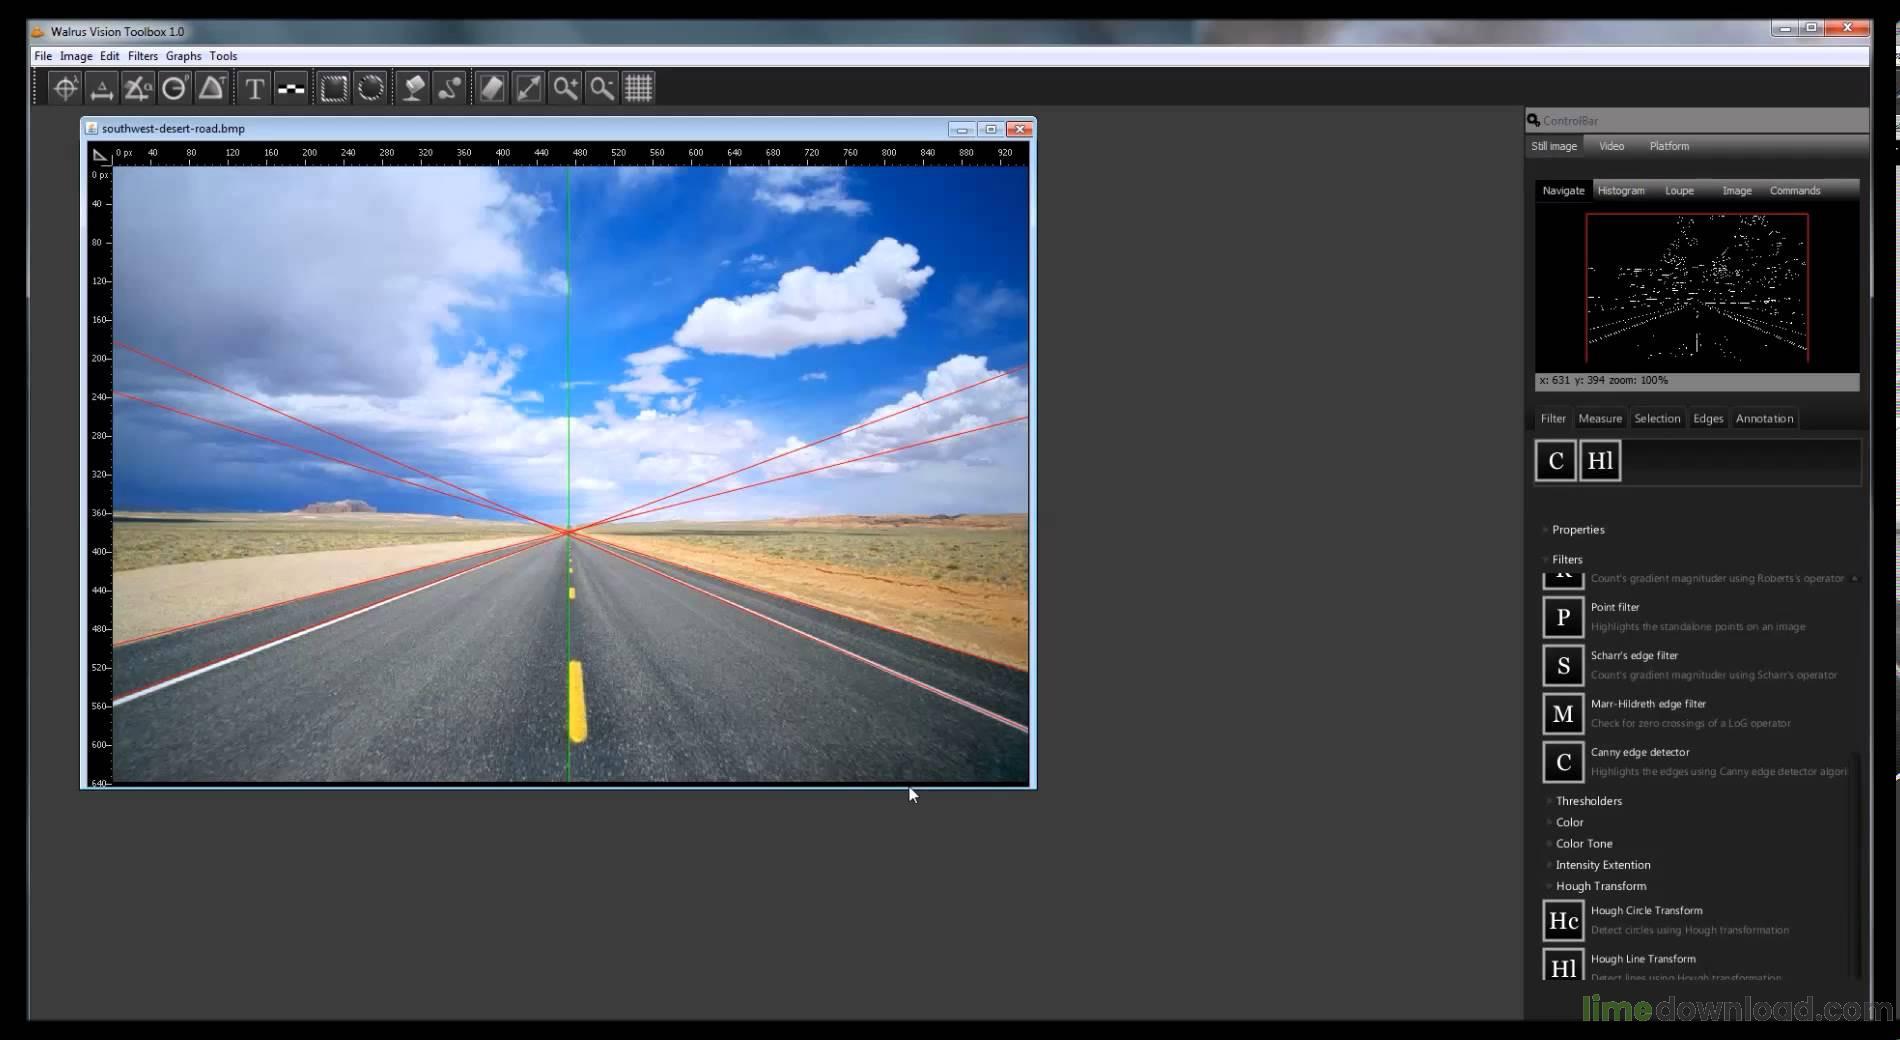
Task: Activate the rectangular selection tool
Action: tap(333, 89)
